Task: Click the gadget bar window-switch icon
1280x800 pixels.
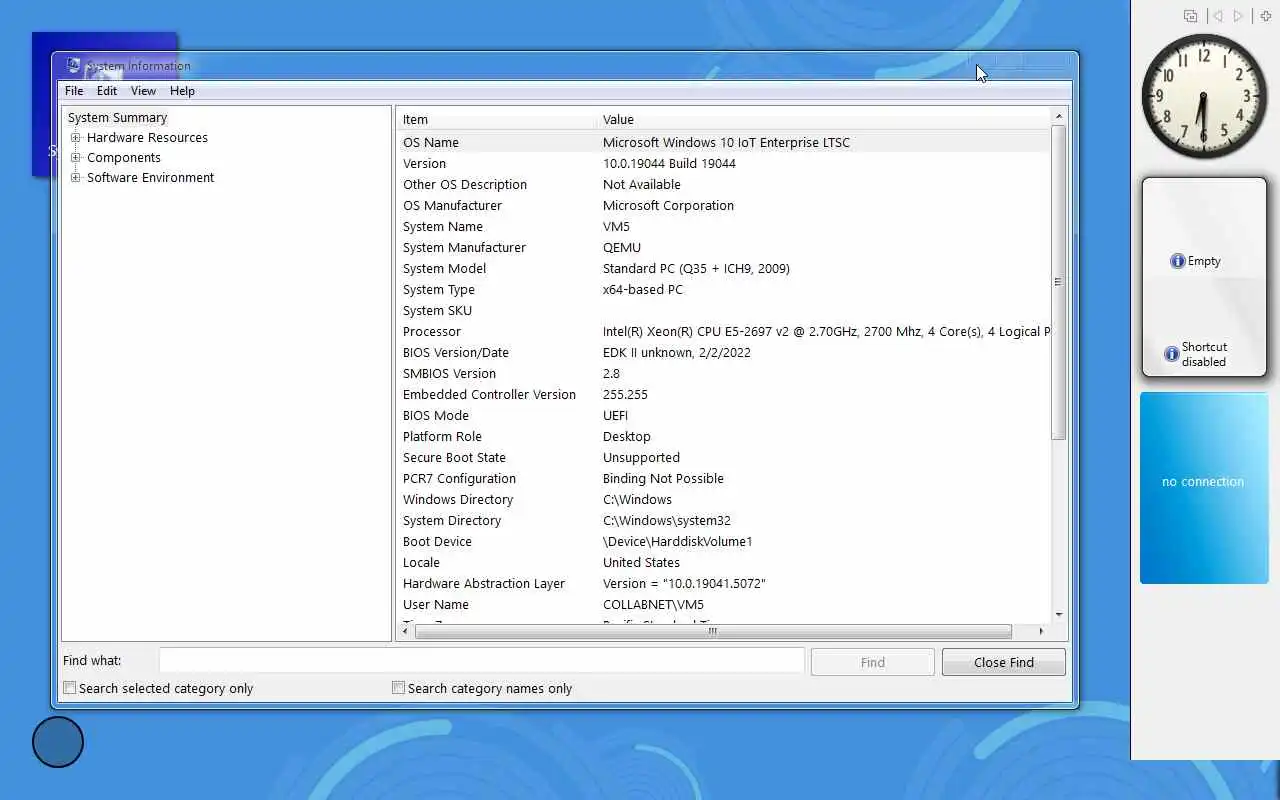Action: pyautogui.click(x=1190, y=16)
